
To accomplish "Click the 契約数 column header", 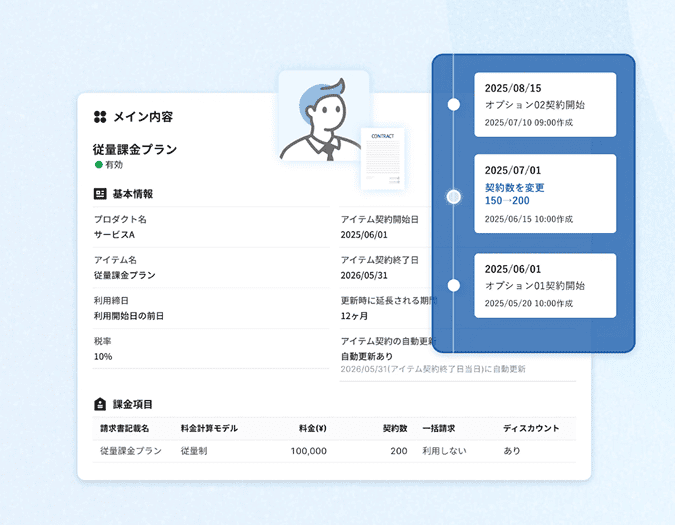I will 394,428.
